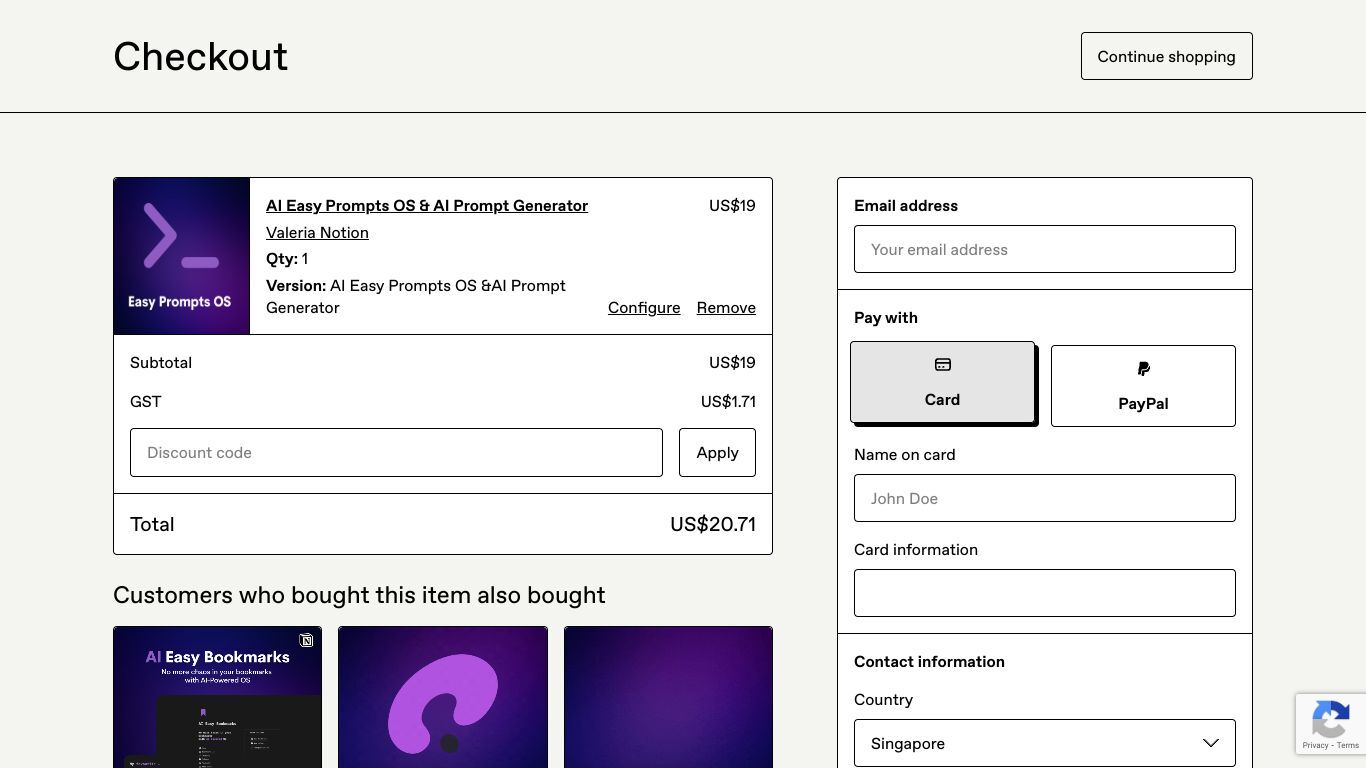Image resolution: width=1366 pixels, height=768 pixels.
Task: Open the AI Easy Bookmarks recommended product
Action: pyautogui.click(x=217, y=697)
